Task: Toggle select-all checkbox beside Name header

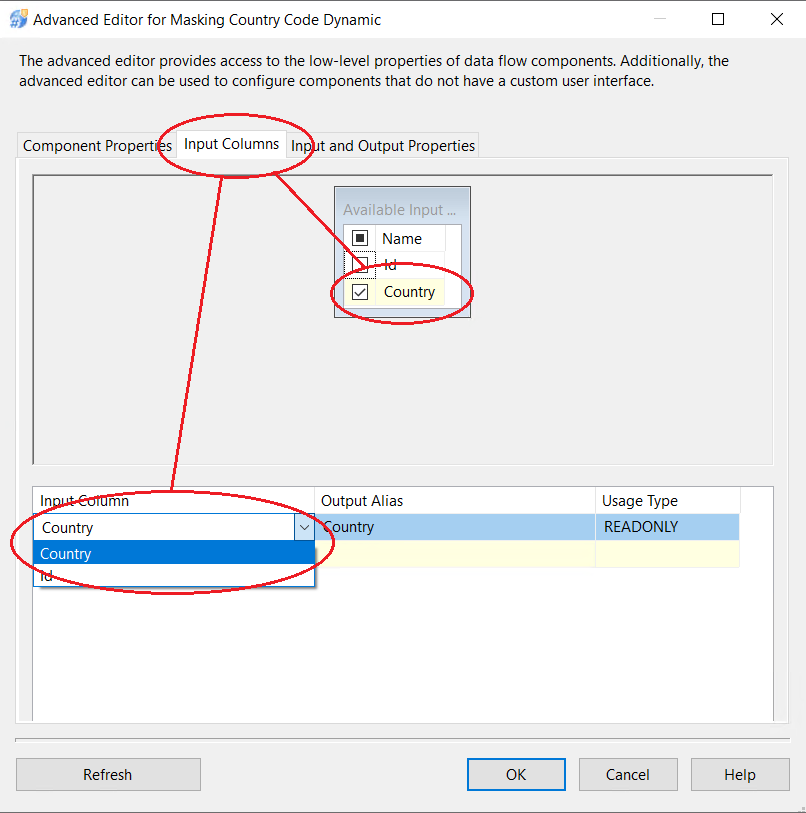Action: pyautogui.click(x=360, y=238)
